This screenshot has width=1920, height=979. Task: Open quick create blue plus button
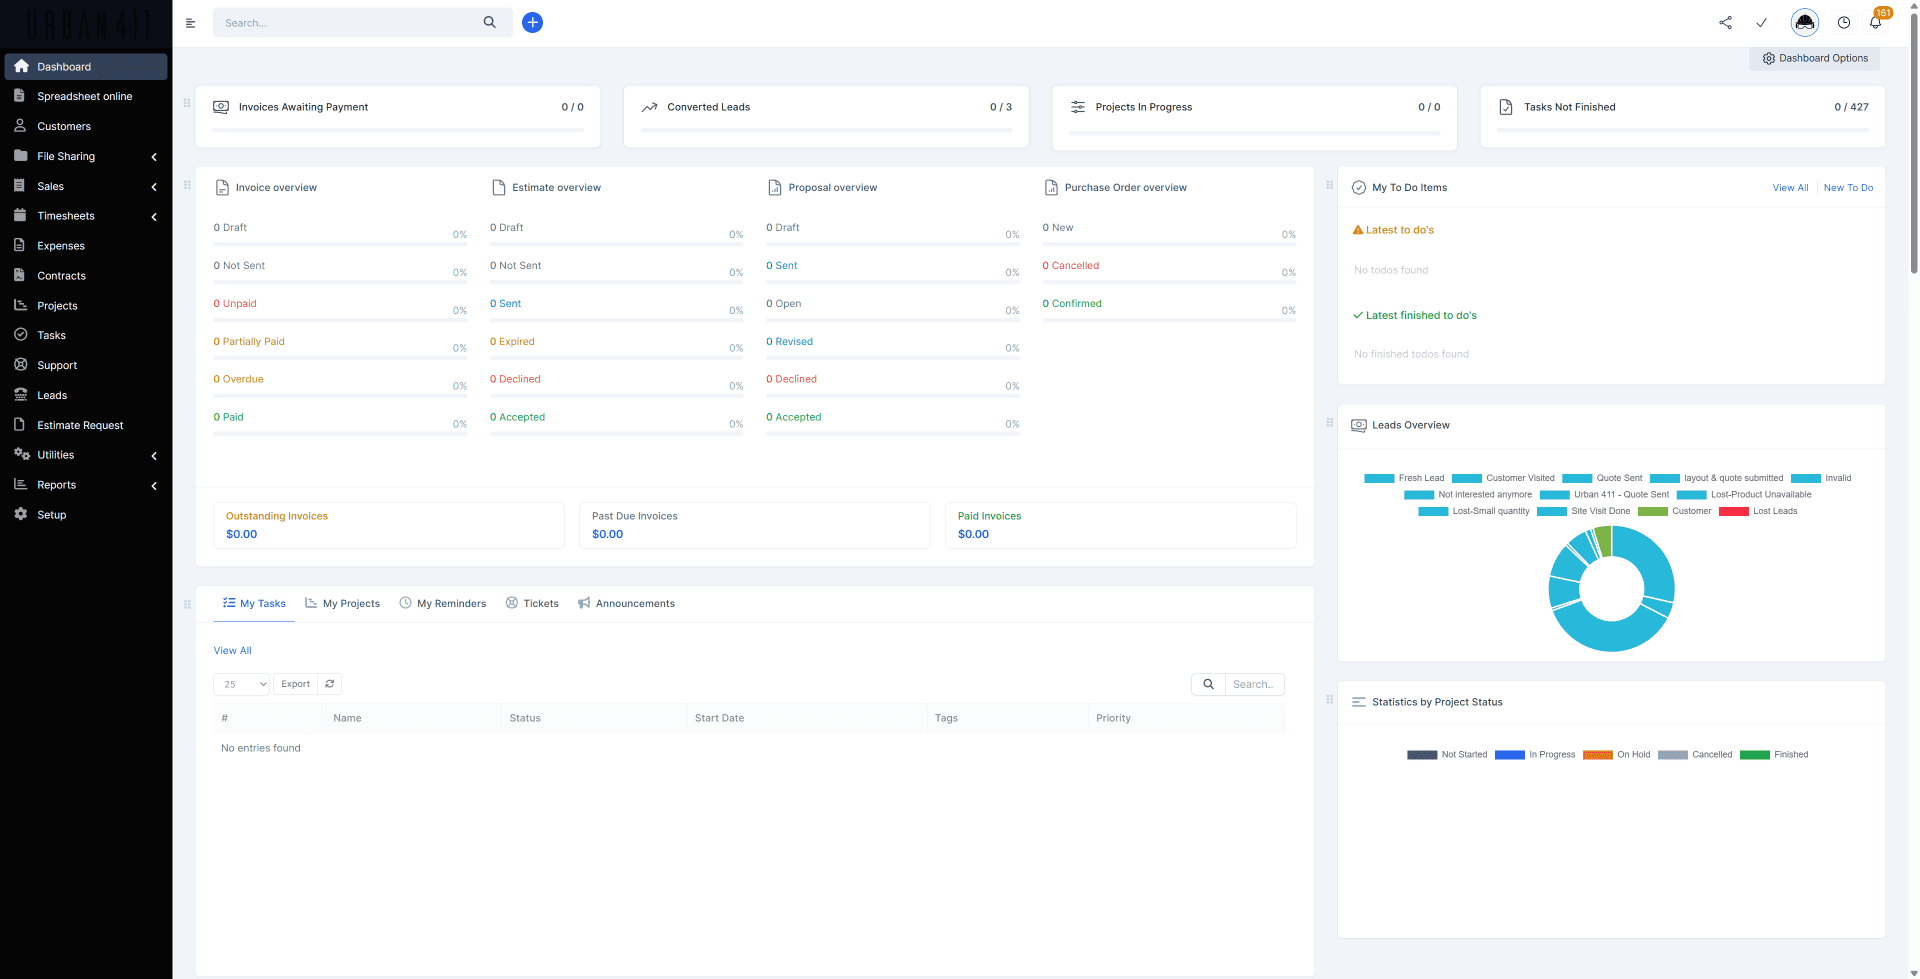[533, 22]
